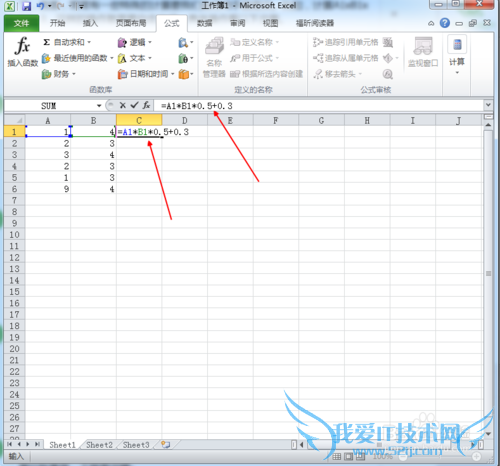Minimize the ribbon with caret icon
Screen dimensions: 500x466
pyautogui.click(x=431, y=23)
